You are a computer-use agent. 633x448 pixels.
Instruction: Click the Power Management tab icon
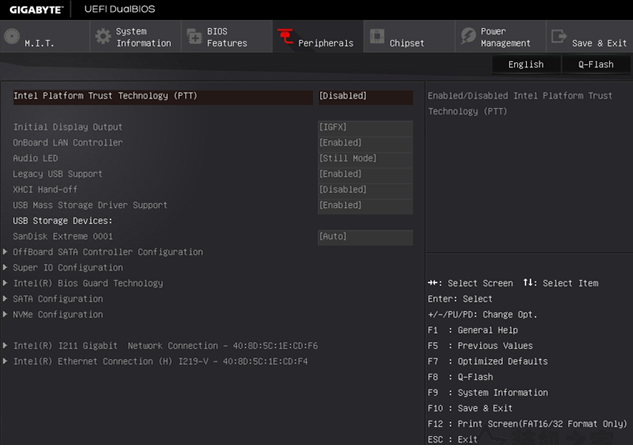click(467, 36)
